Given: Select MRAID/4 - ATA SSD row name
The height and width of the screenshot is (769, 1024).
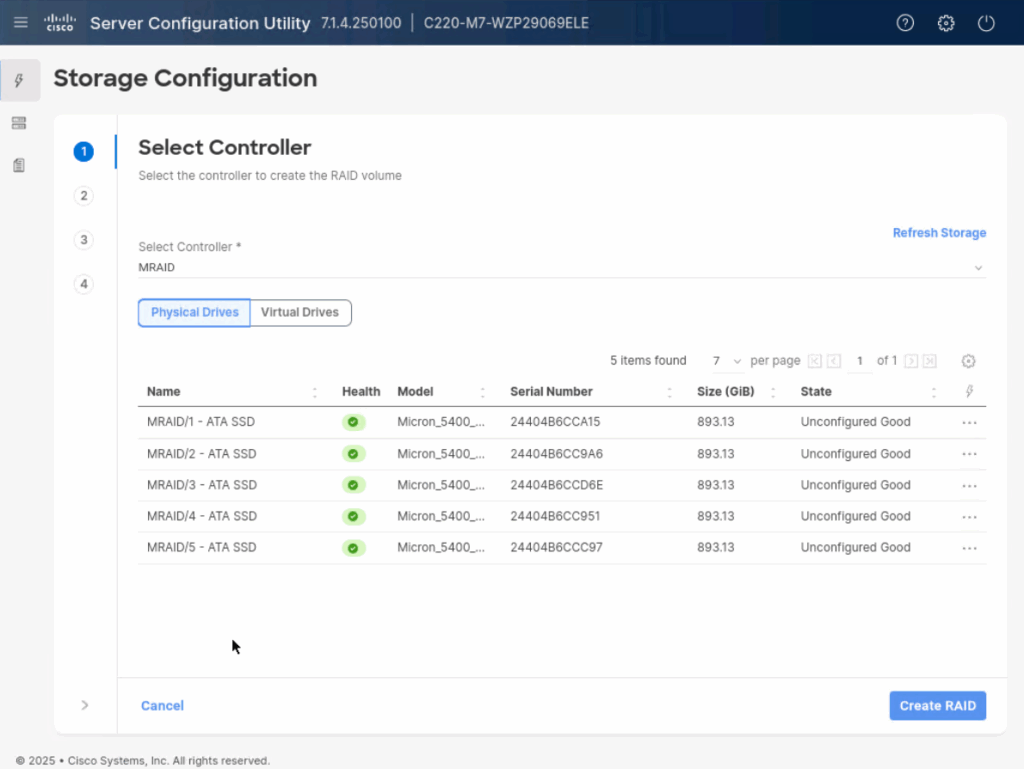Looking at the screenshot, I should click(202, 516).
